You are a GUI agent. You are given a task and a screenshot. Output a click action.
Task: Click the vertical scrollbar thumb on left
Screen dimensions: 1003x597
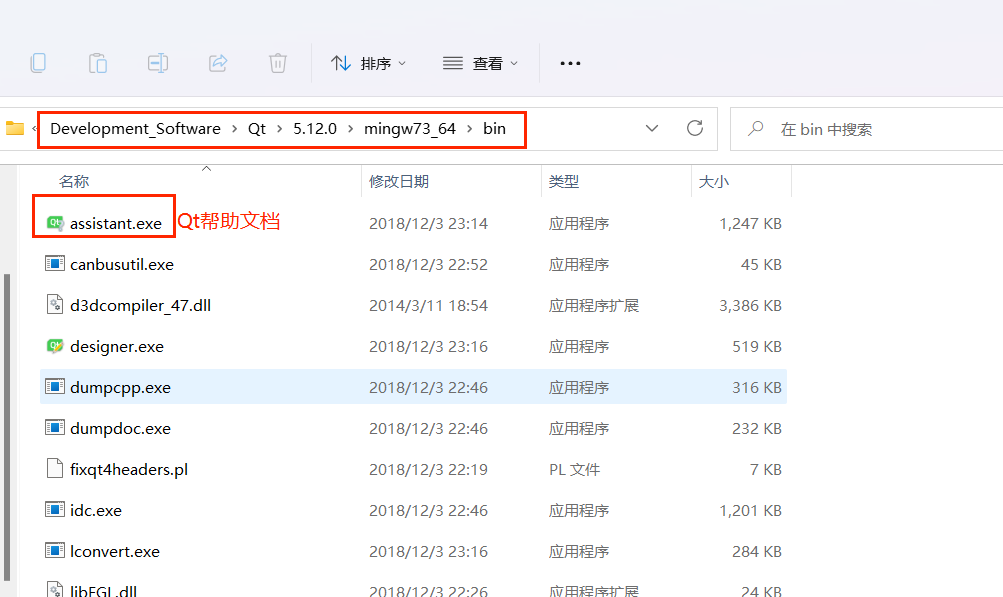7,427
